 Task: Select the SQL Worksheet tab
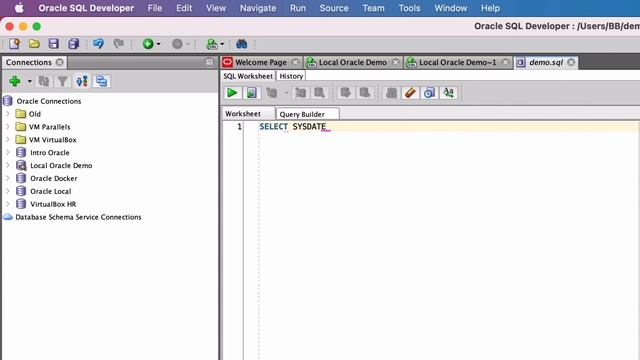248,76
